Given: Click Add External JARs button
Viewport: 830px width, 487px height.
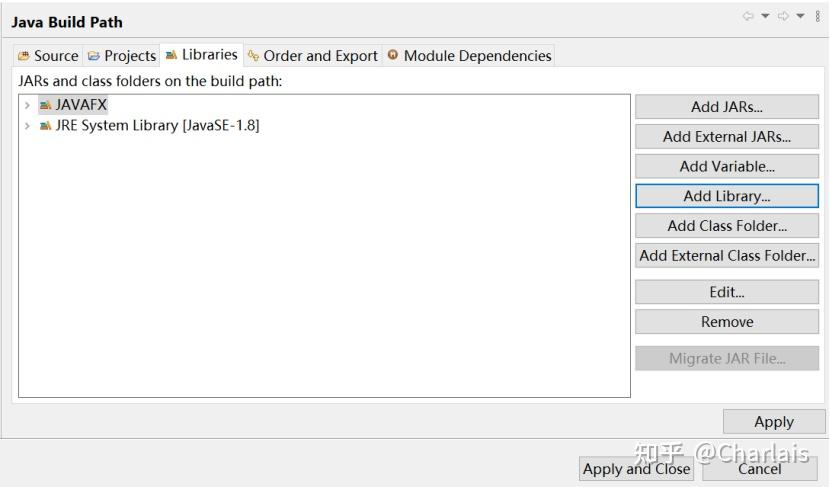Looking at the screenshot, I should click(x=727, y=137).
